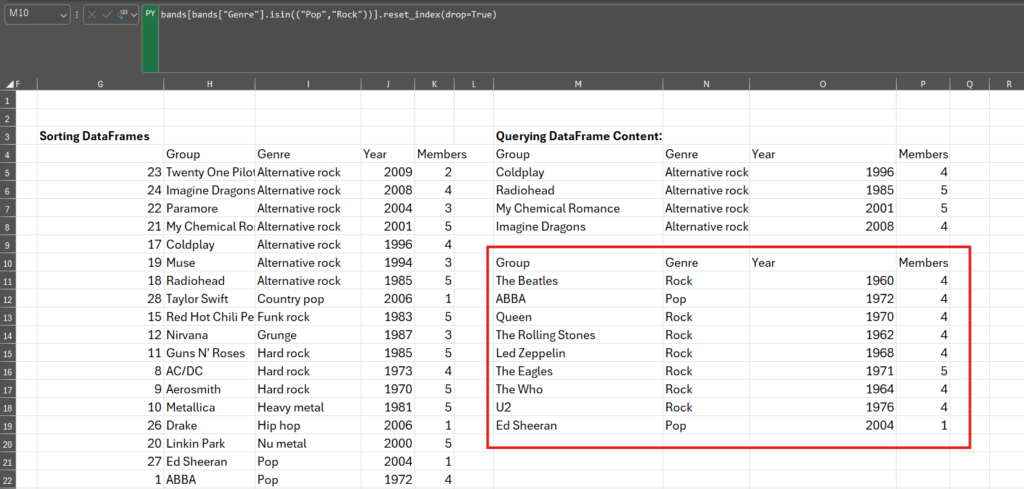This screenshot has width=1024, height=489.
Task: Select the 'Led Zeppelin' cell
Action: pyautogui.click(x=578, y=353)
